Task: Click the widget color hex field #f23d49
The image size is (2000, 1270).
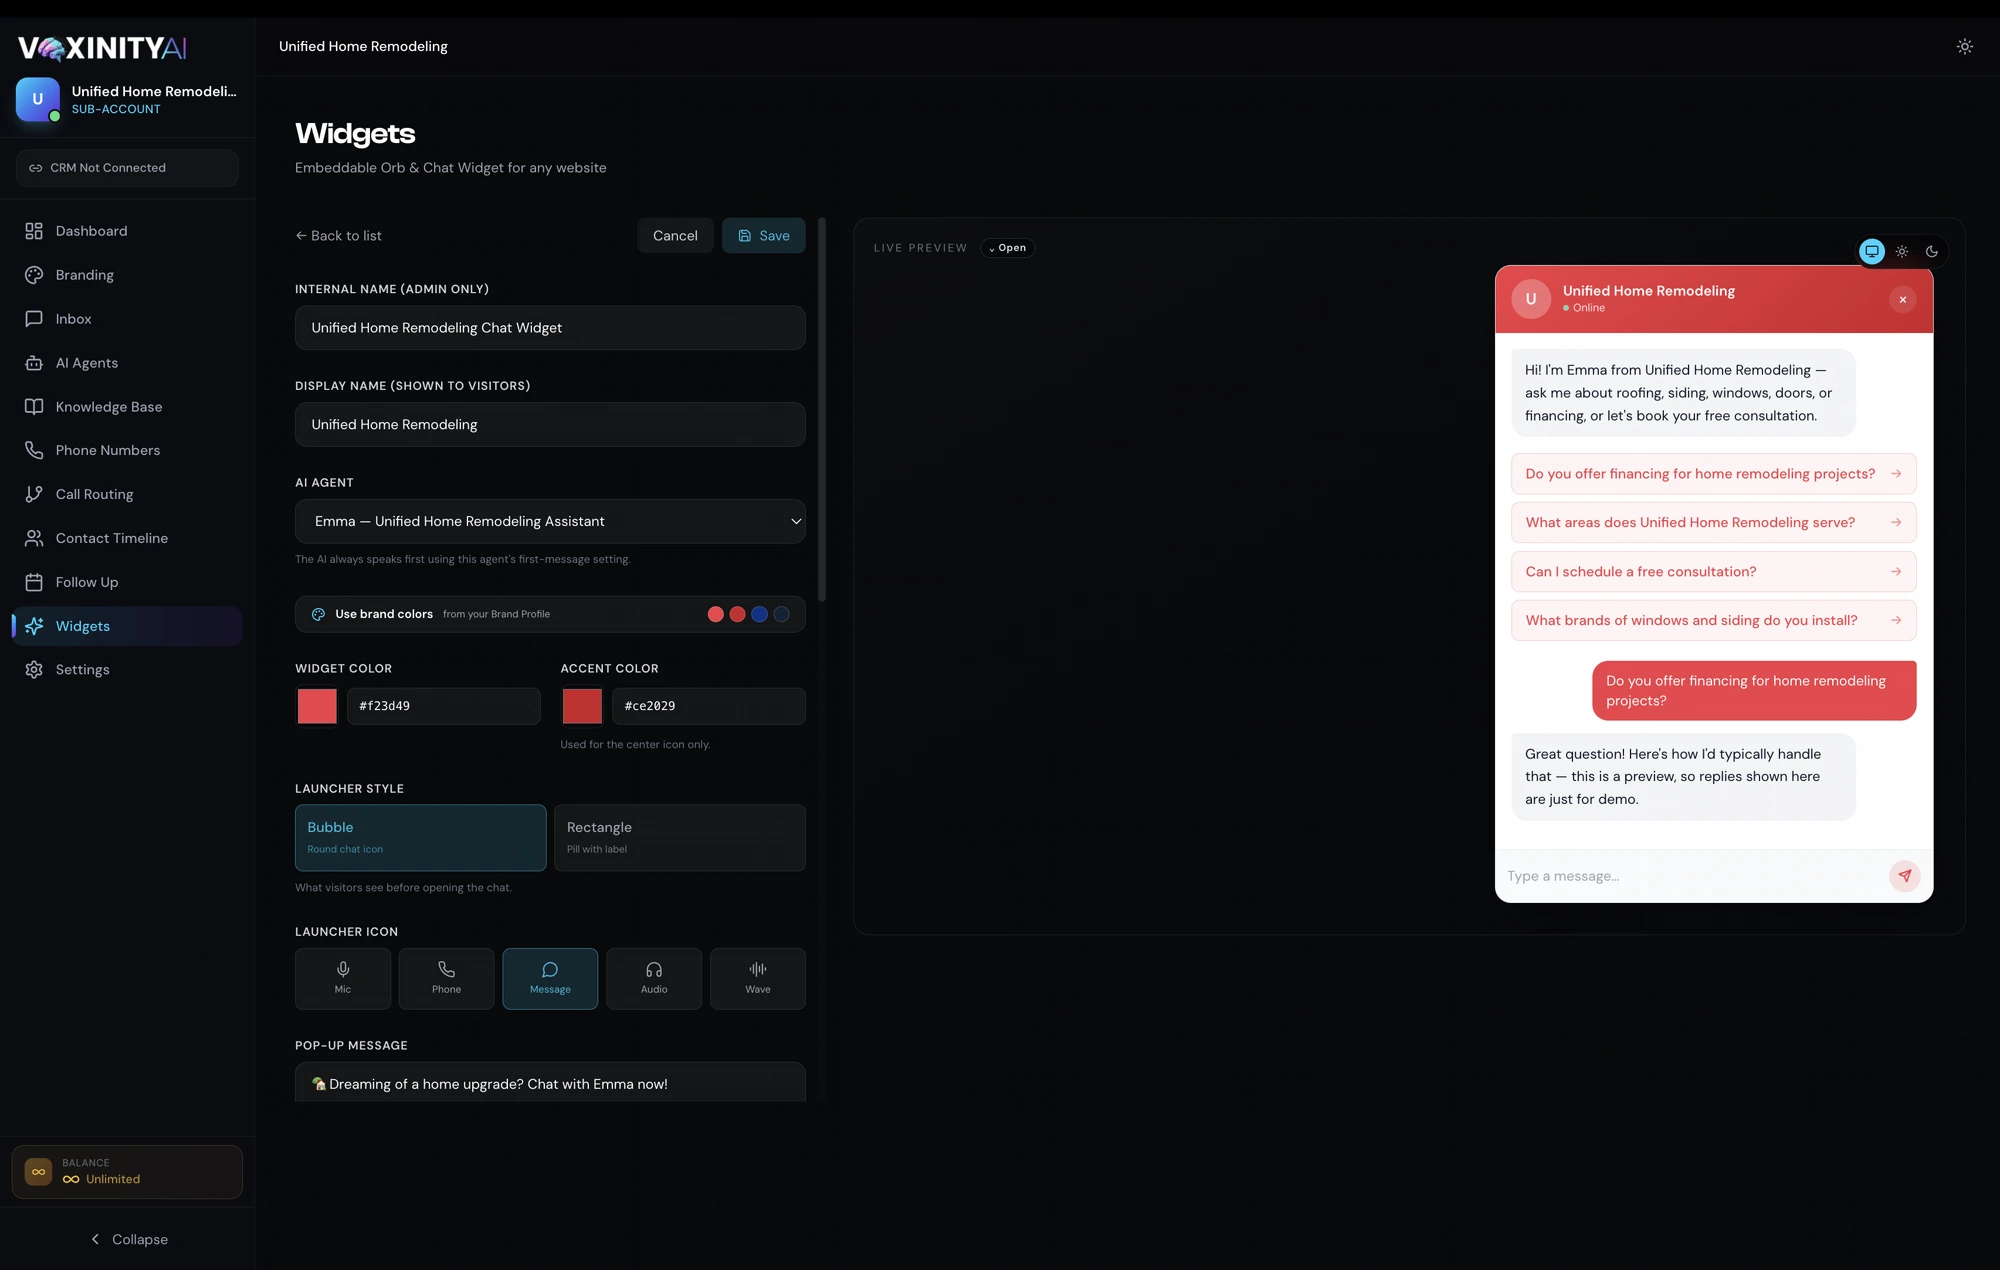Action: click(443, 706)
